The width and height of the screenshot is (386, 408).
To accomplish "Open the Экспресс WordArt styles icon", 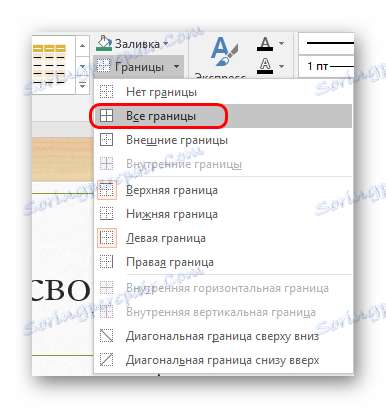I will pyautogui.click(x=224, y=52).
